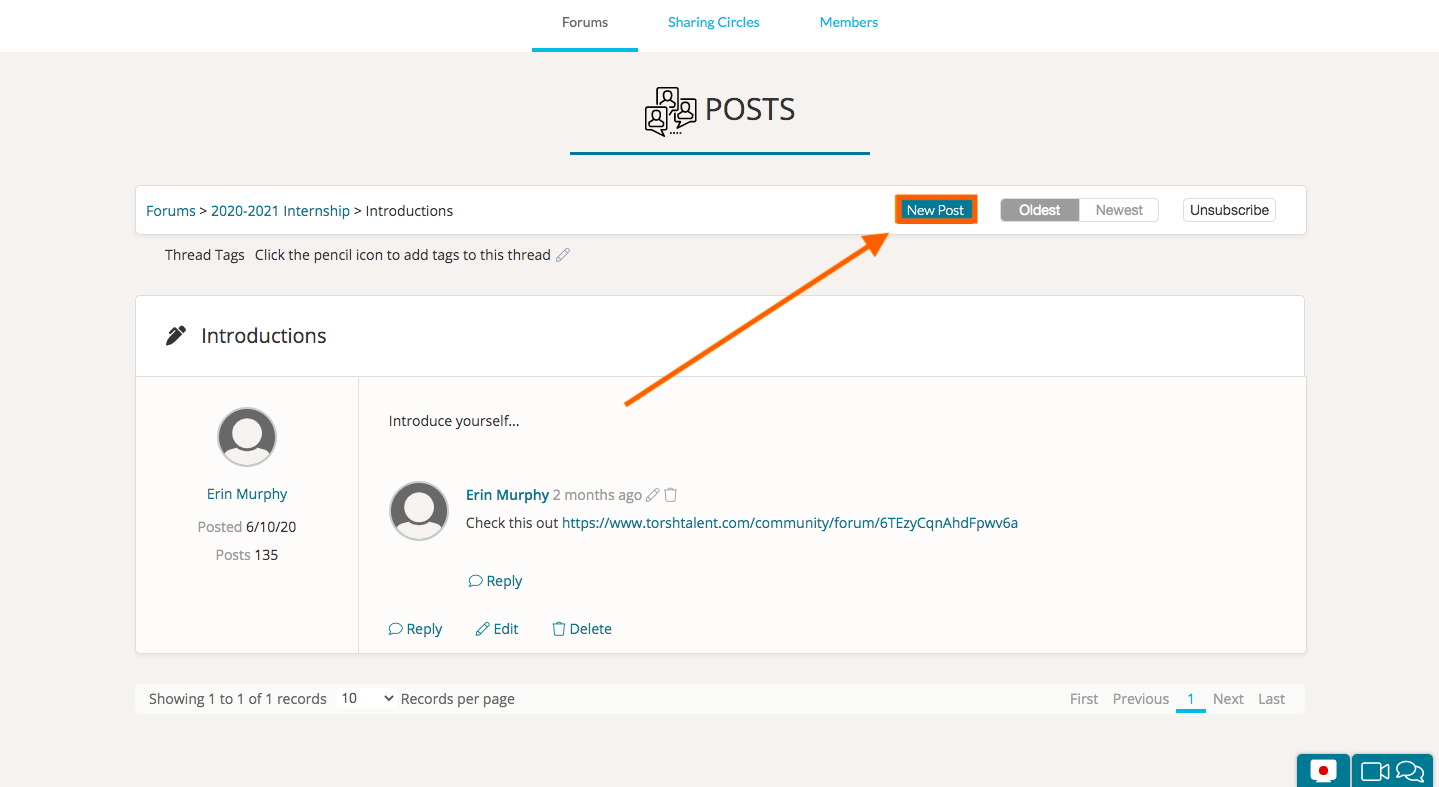Viewport: 1439px width, 787px height.
Task: Go to the 2020-2021 Internship breadcrumb
Action: tap(280, 211)
